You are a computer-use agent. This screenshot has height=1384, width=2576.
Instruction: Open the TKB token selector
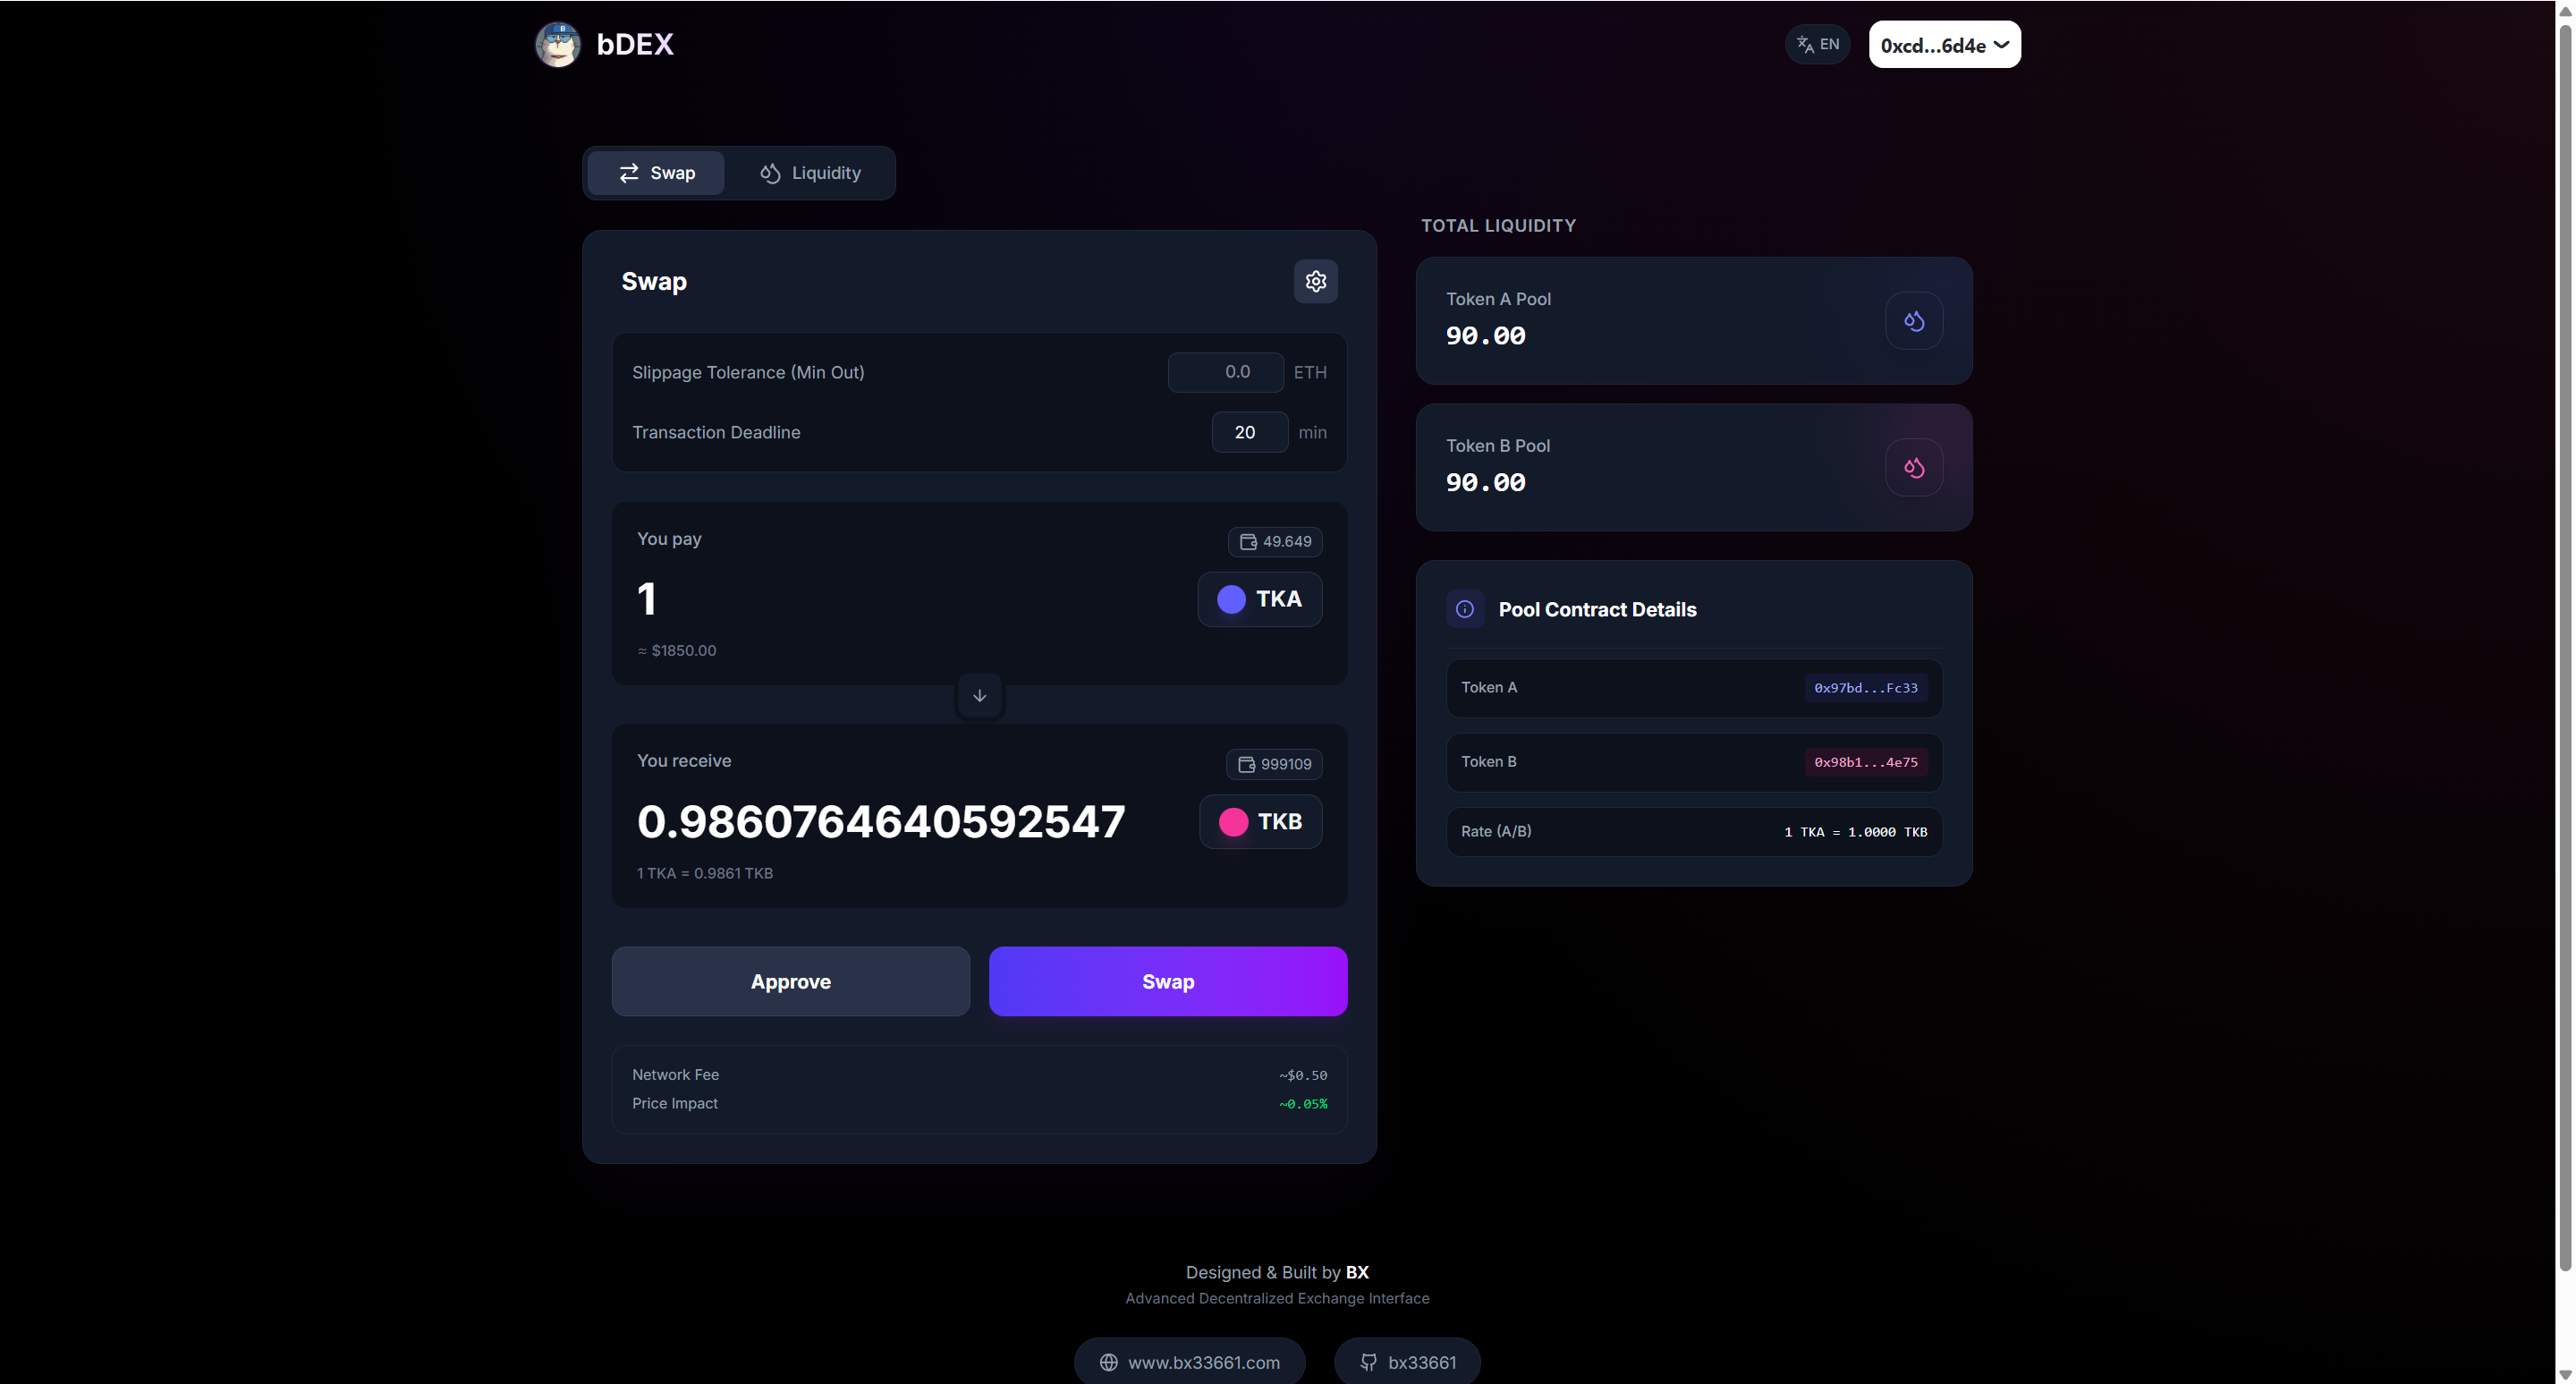click(1260, 822)
